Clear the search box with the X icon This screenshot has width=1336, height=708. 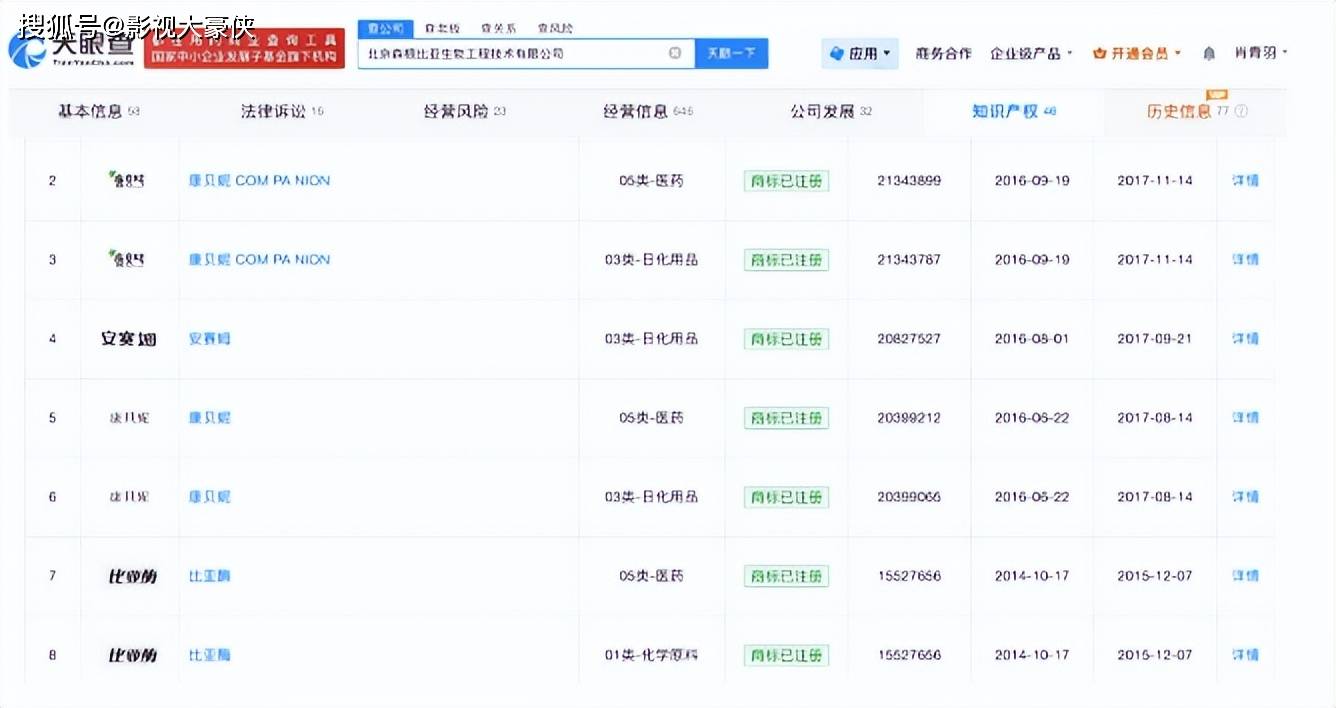pos(675,53)
